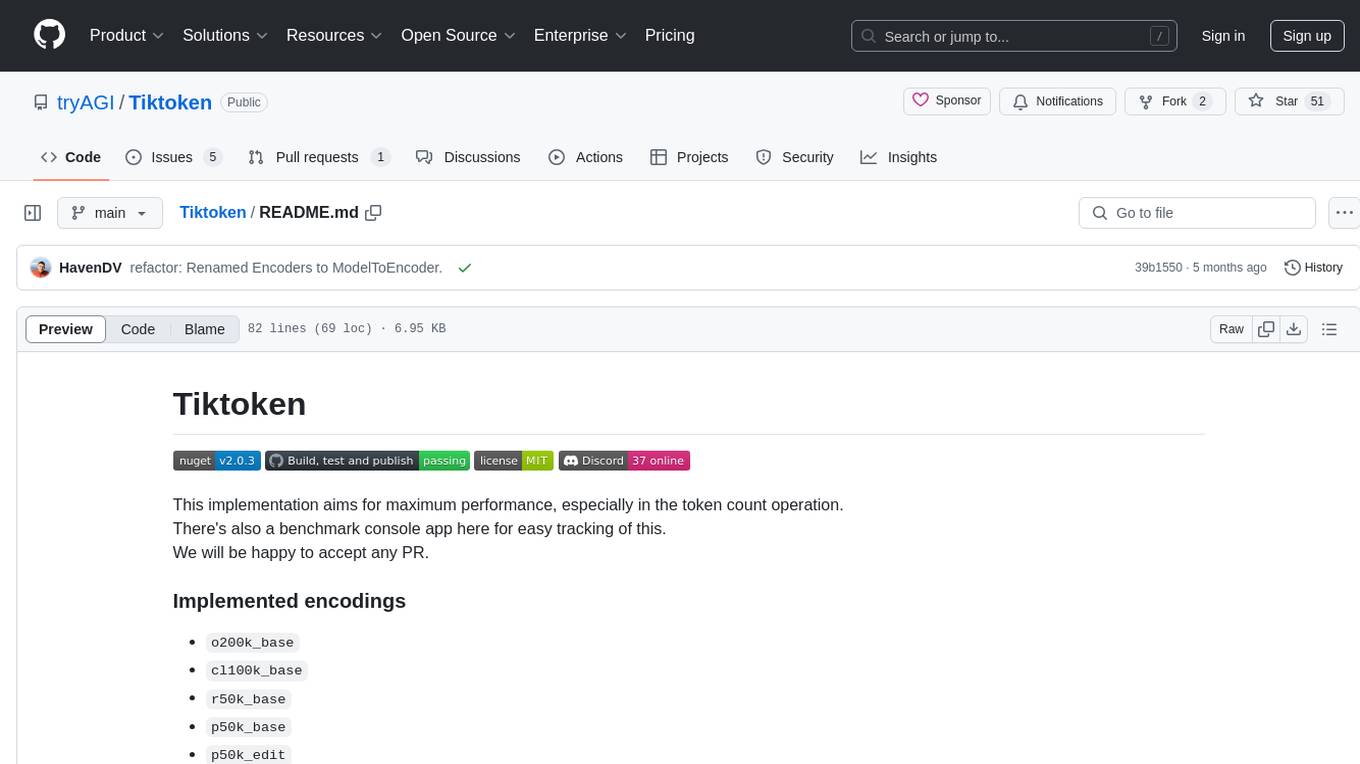Screen dimensions: 1360x764
Task: Open the Actions tab
Action: [x=586, y=157]
